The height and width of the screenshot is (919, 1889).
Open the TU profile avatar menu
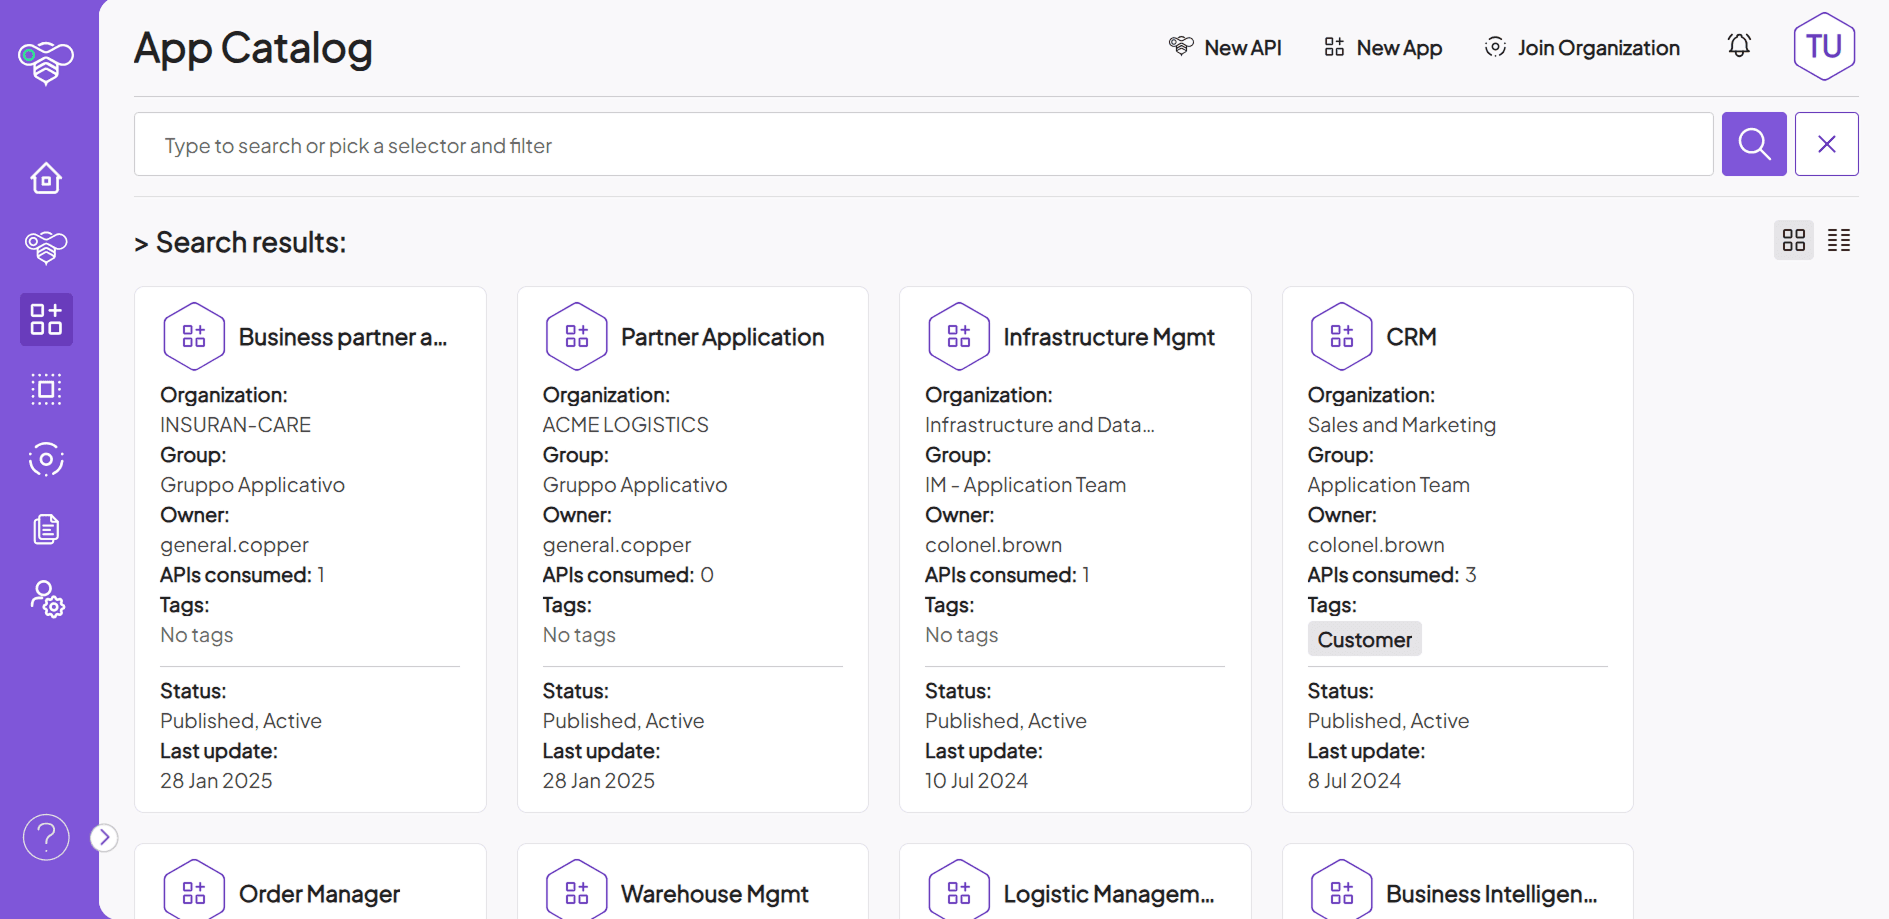coord(1823,46)
